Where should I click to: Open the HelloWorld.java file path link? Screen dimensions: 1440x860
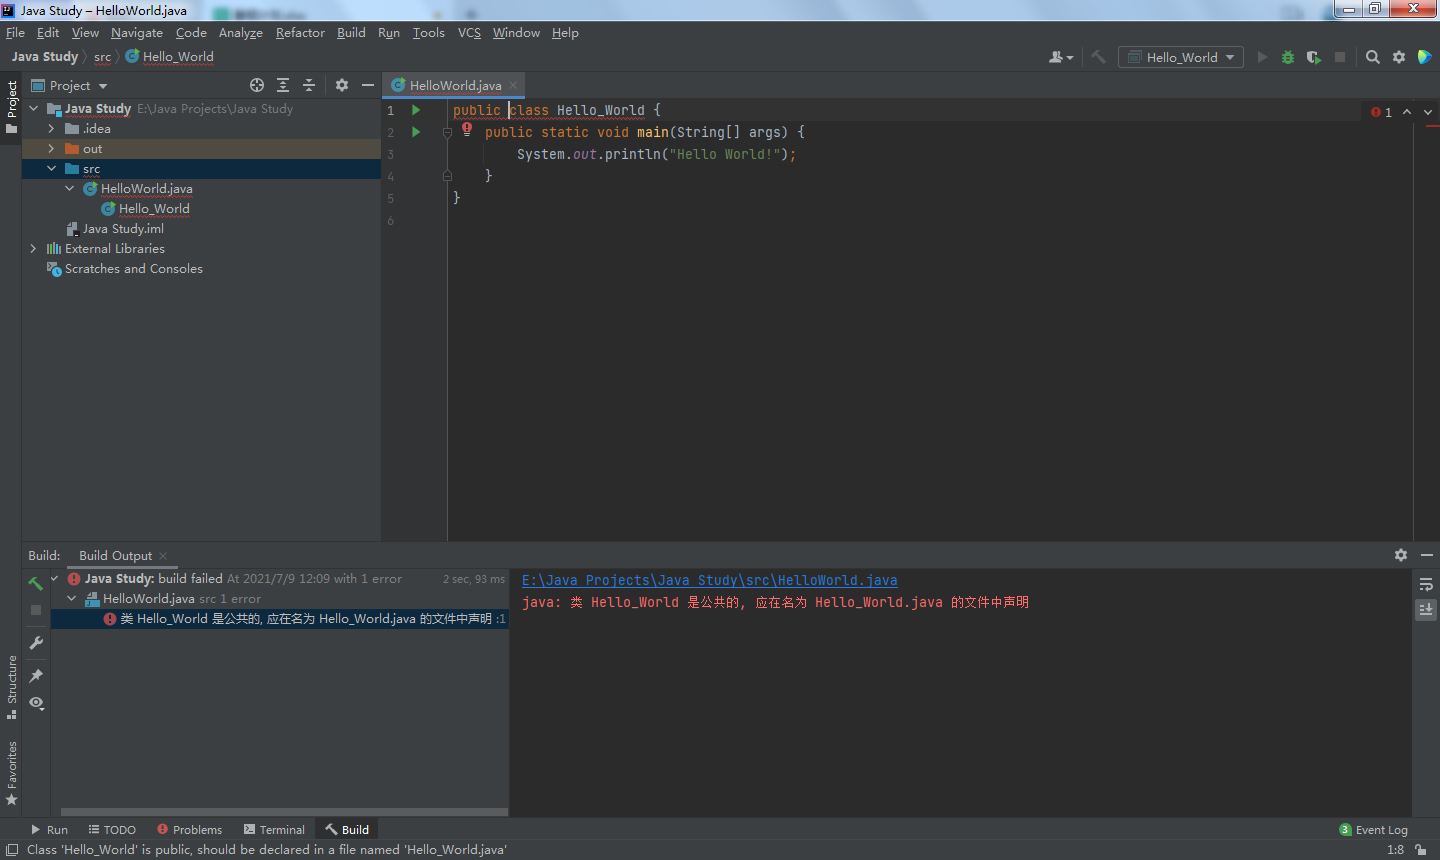pos(709,580)
